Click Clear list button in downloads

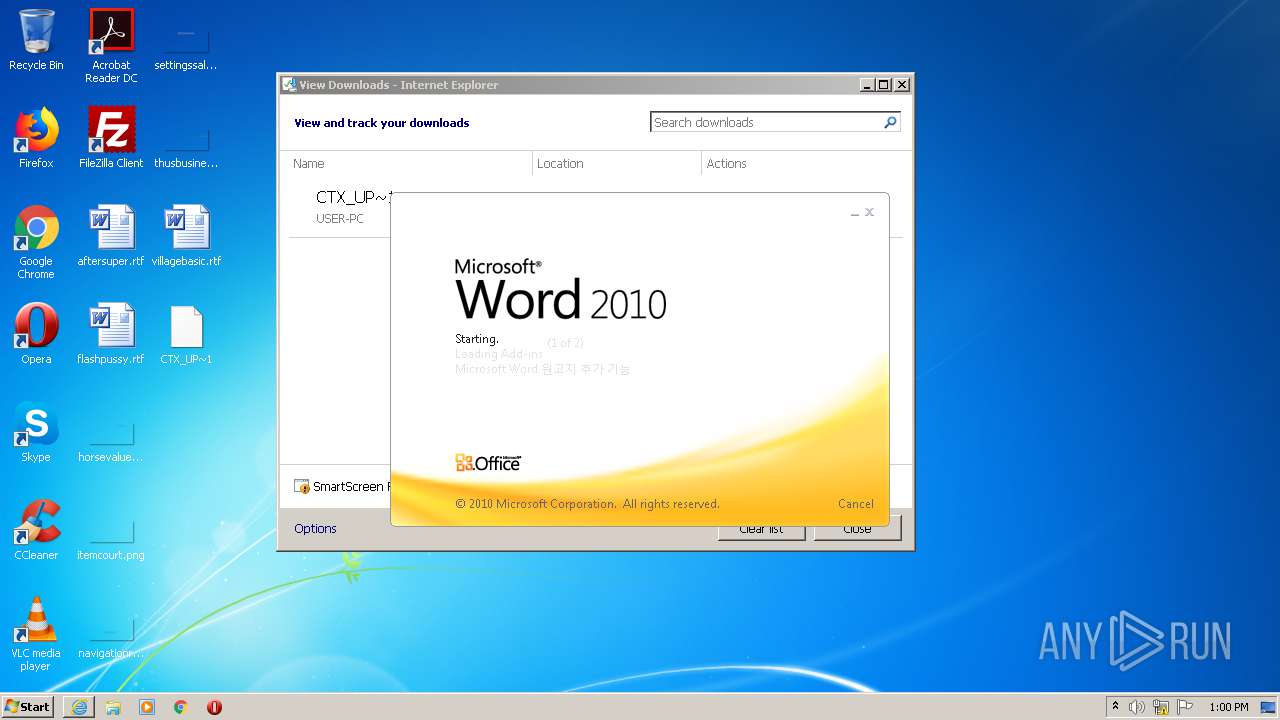pos(761,529)
